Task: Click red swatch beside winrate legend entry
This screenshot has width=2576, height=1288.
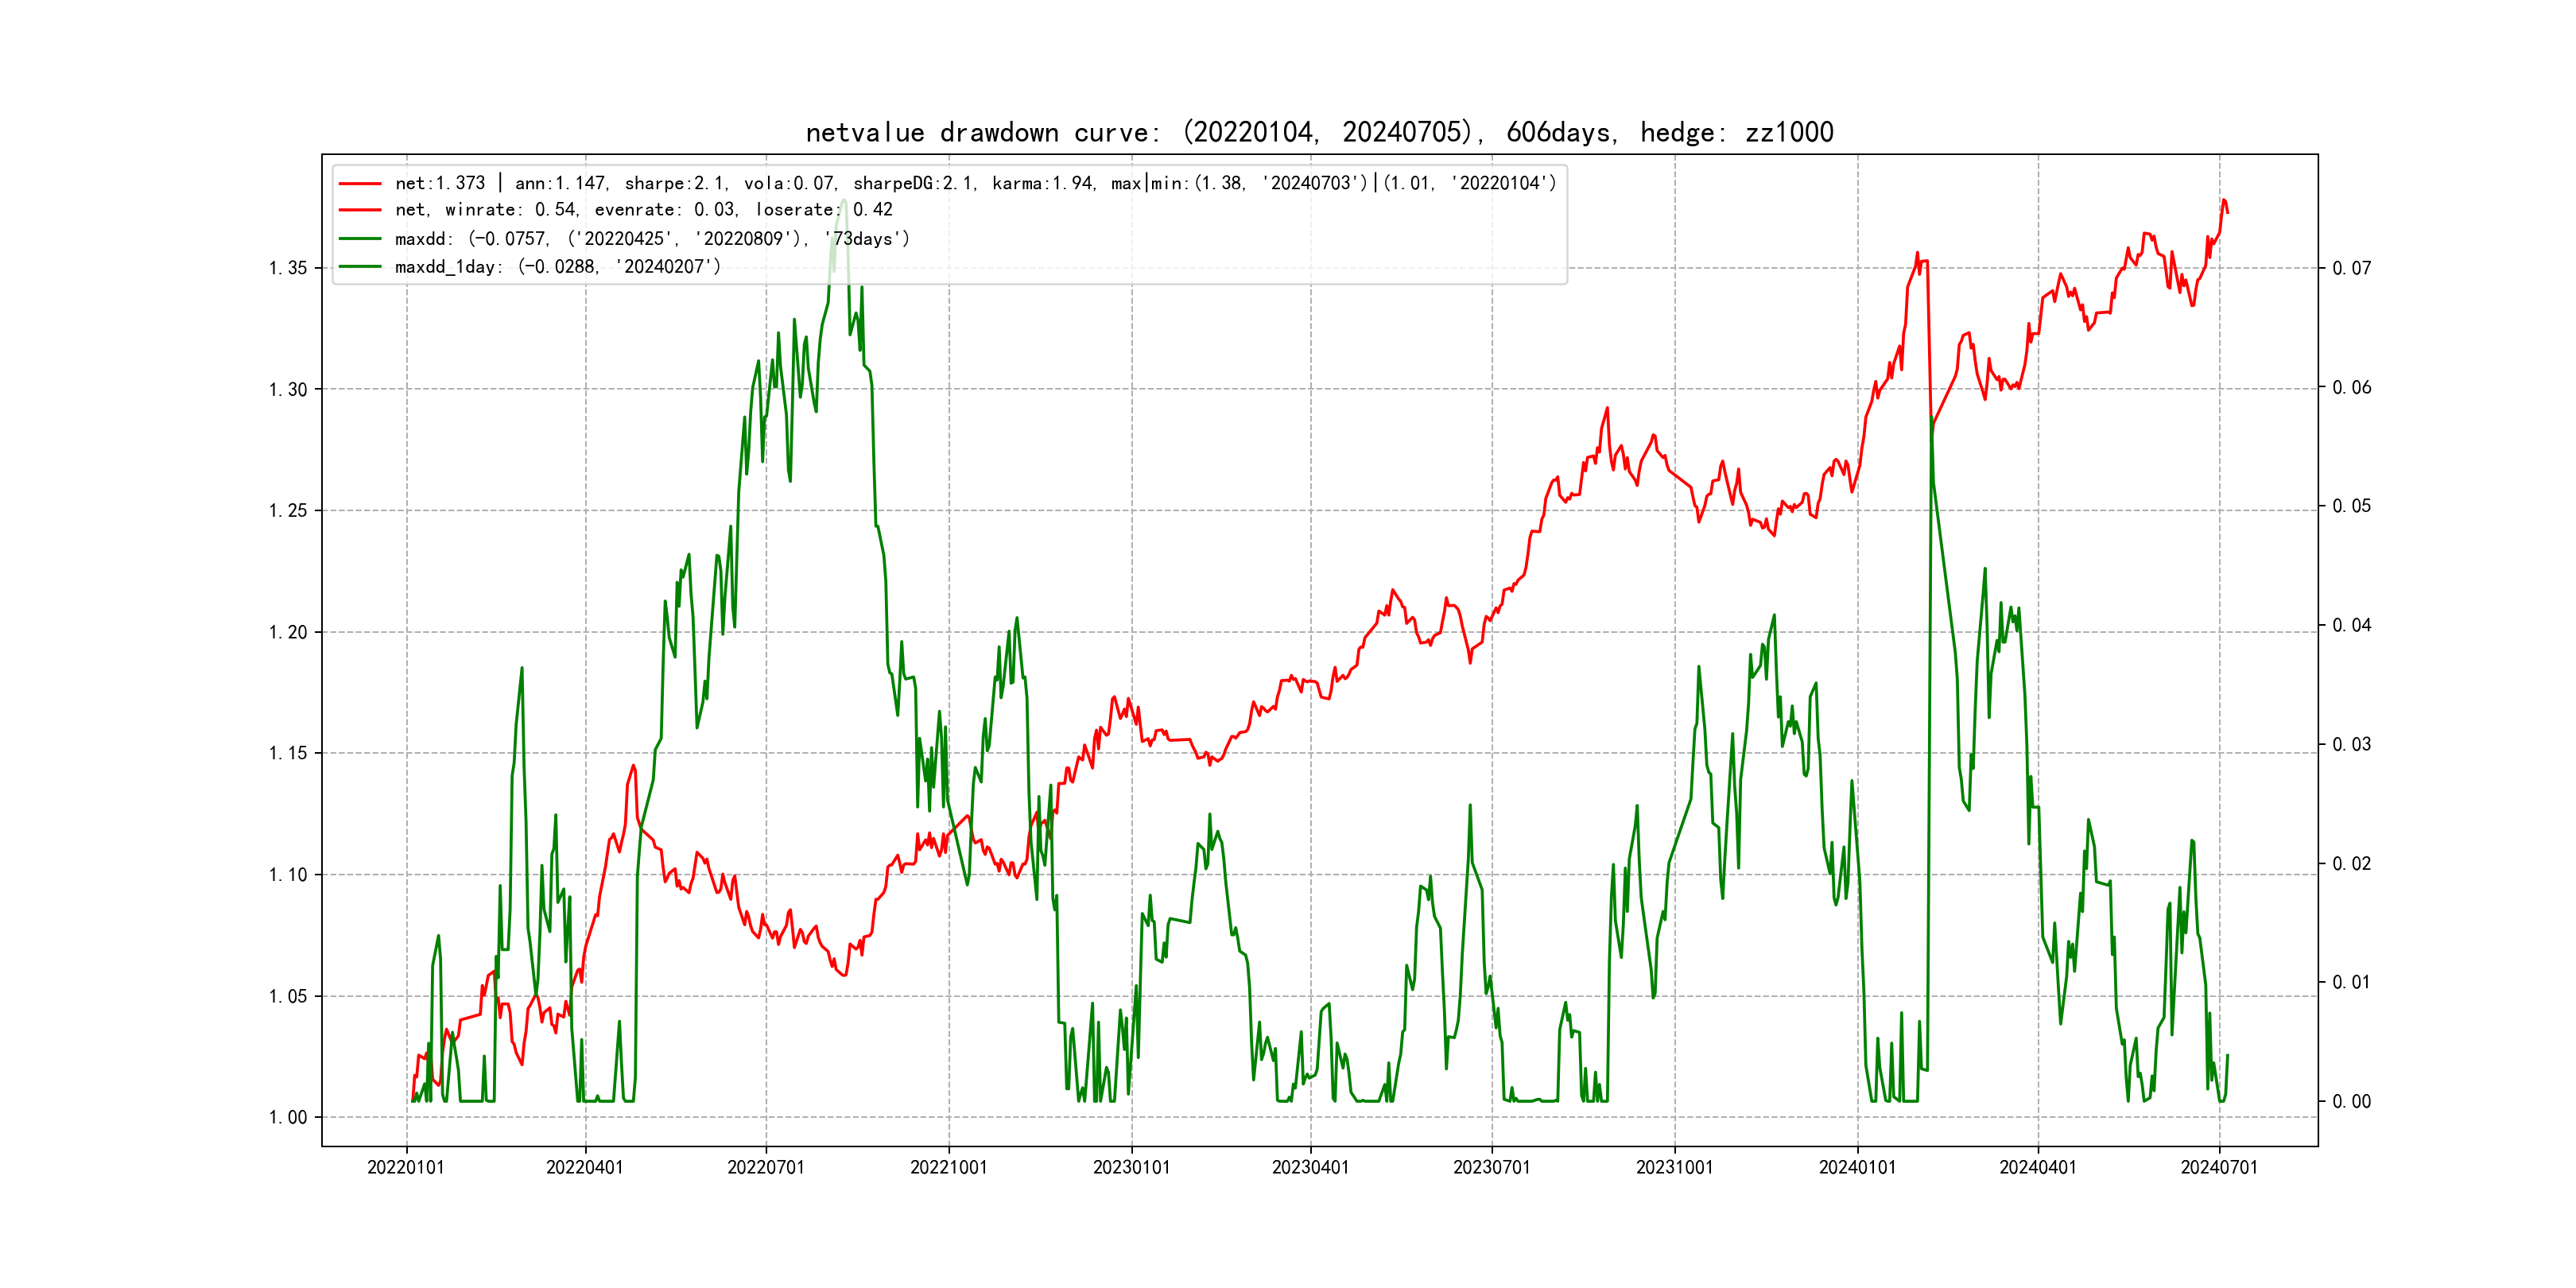Action: (x=360, y=210)
